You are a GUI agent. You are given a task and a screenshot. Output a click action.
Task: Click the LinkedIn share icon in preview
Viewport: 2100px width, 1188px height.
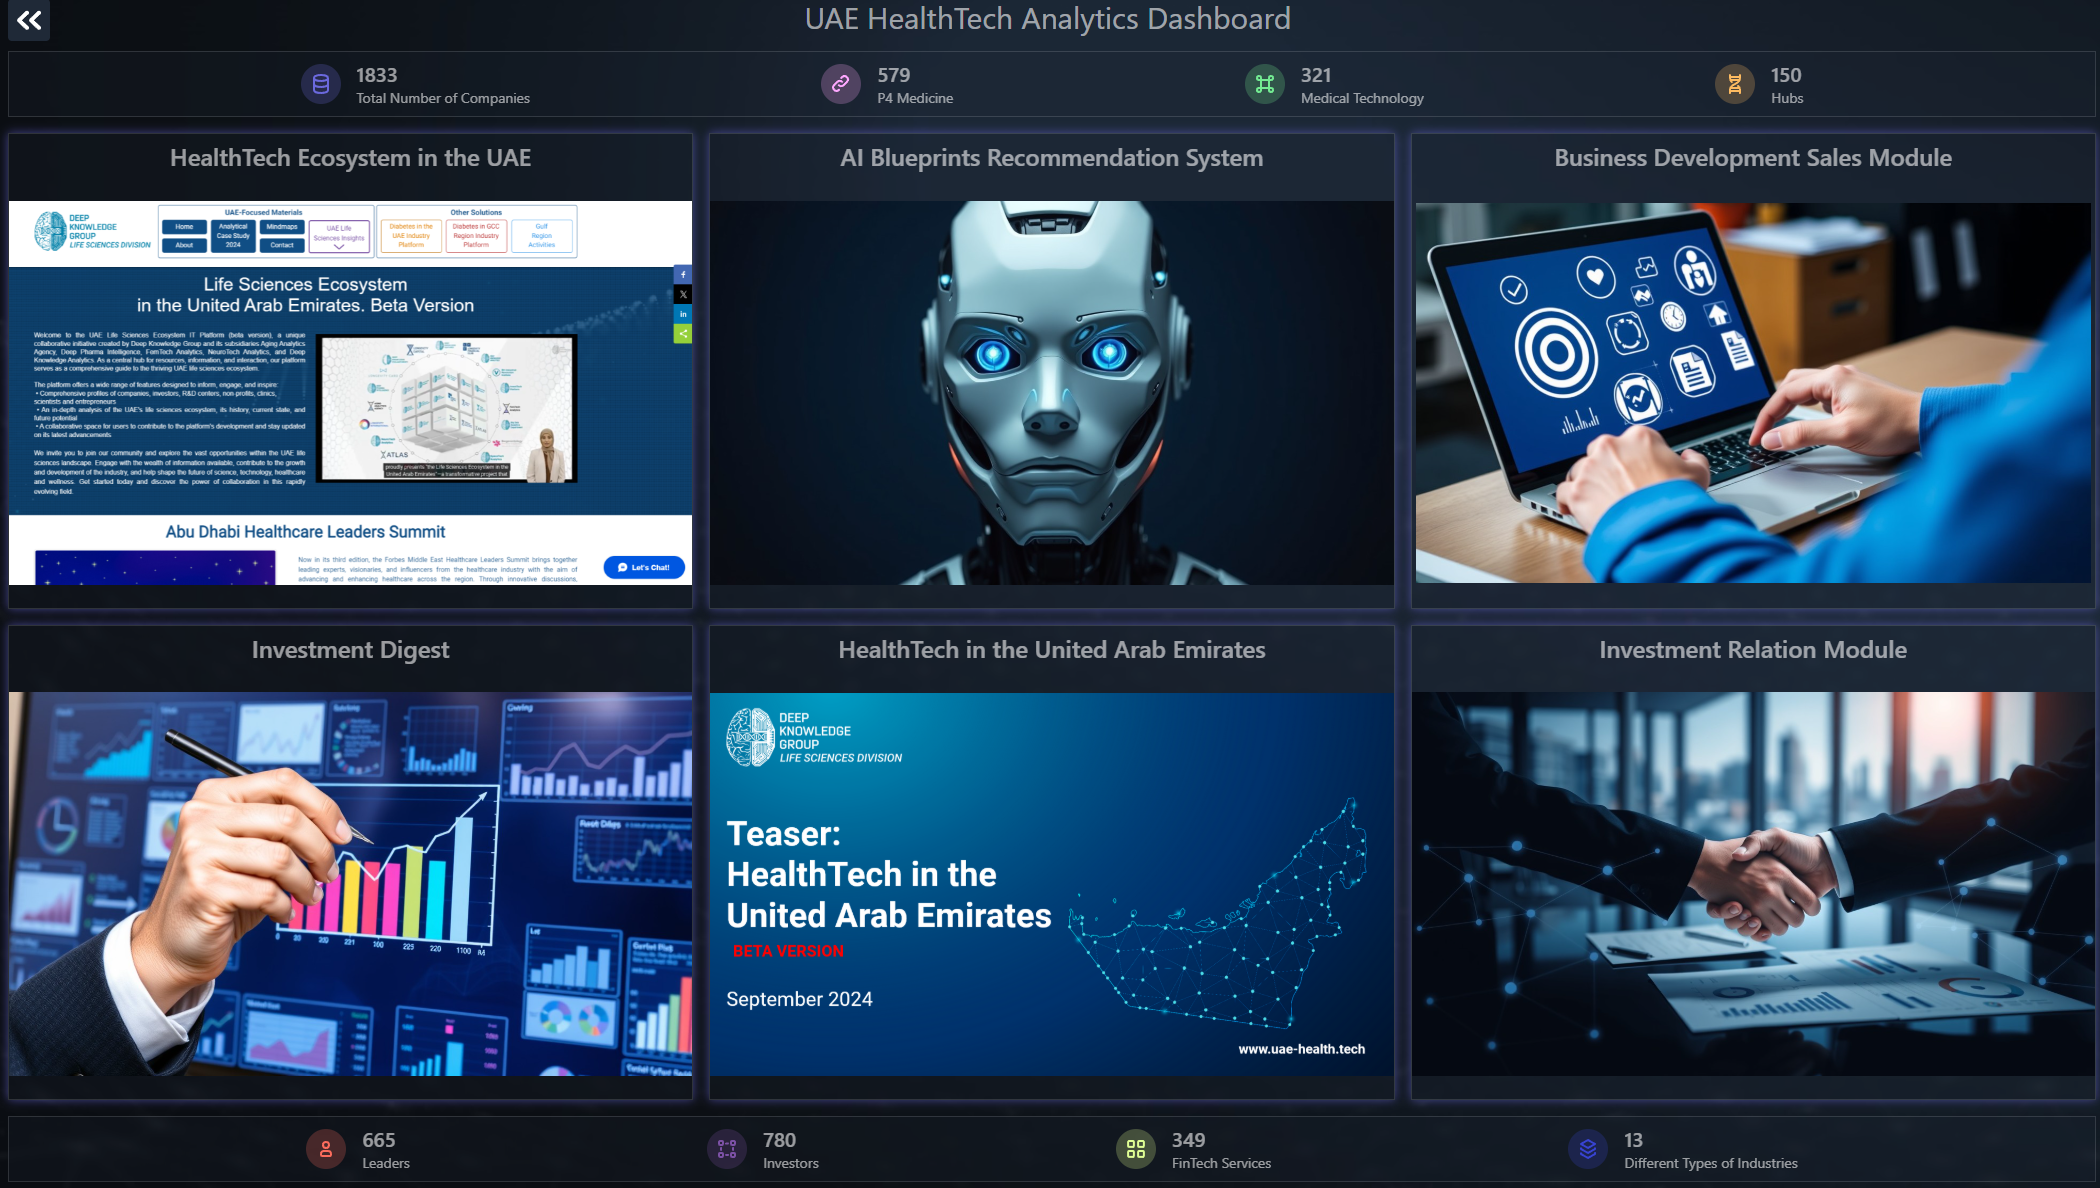(683, 314)
